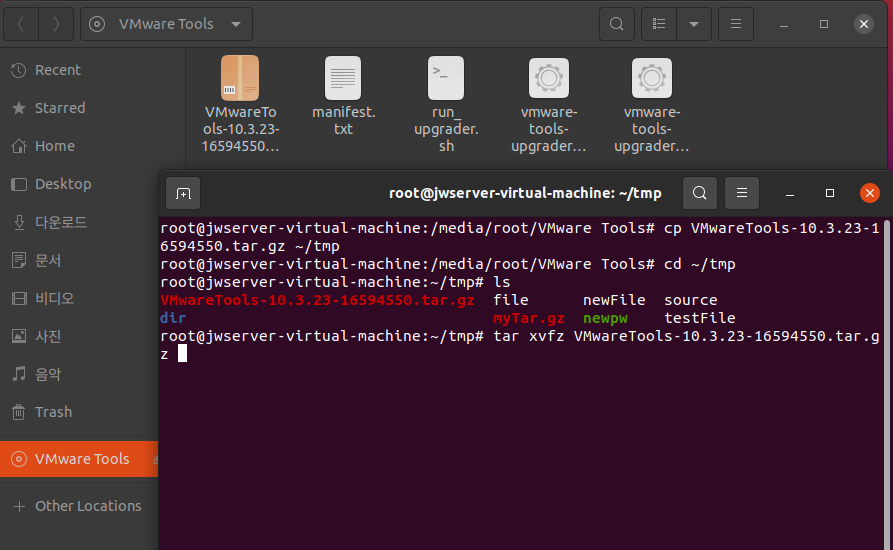Open the Files hamburger menu
This screenshot has width=893, height=550.
(736, 24)
